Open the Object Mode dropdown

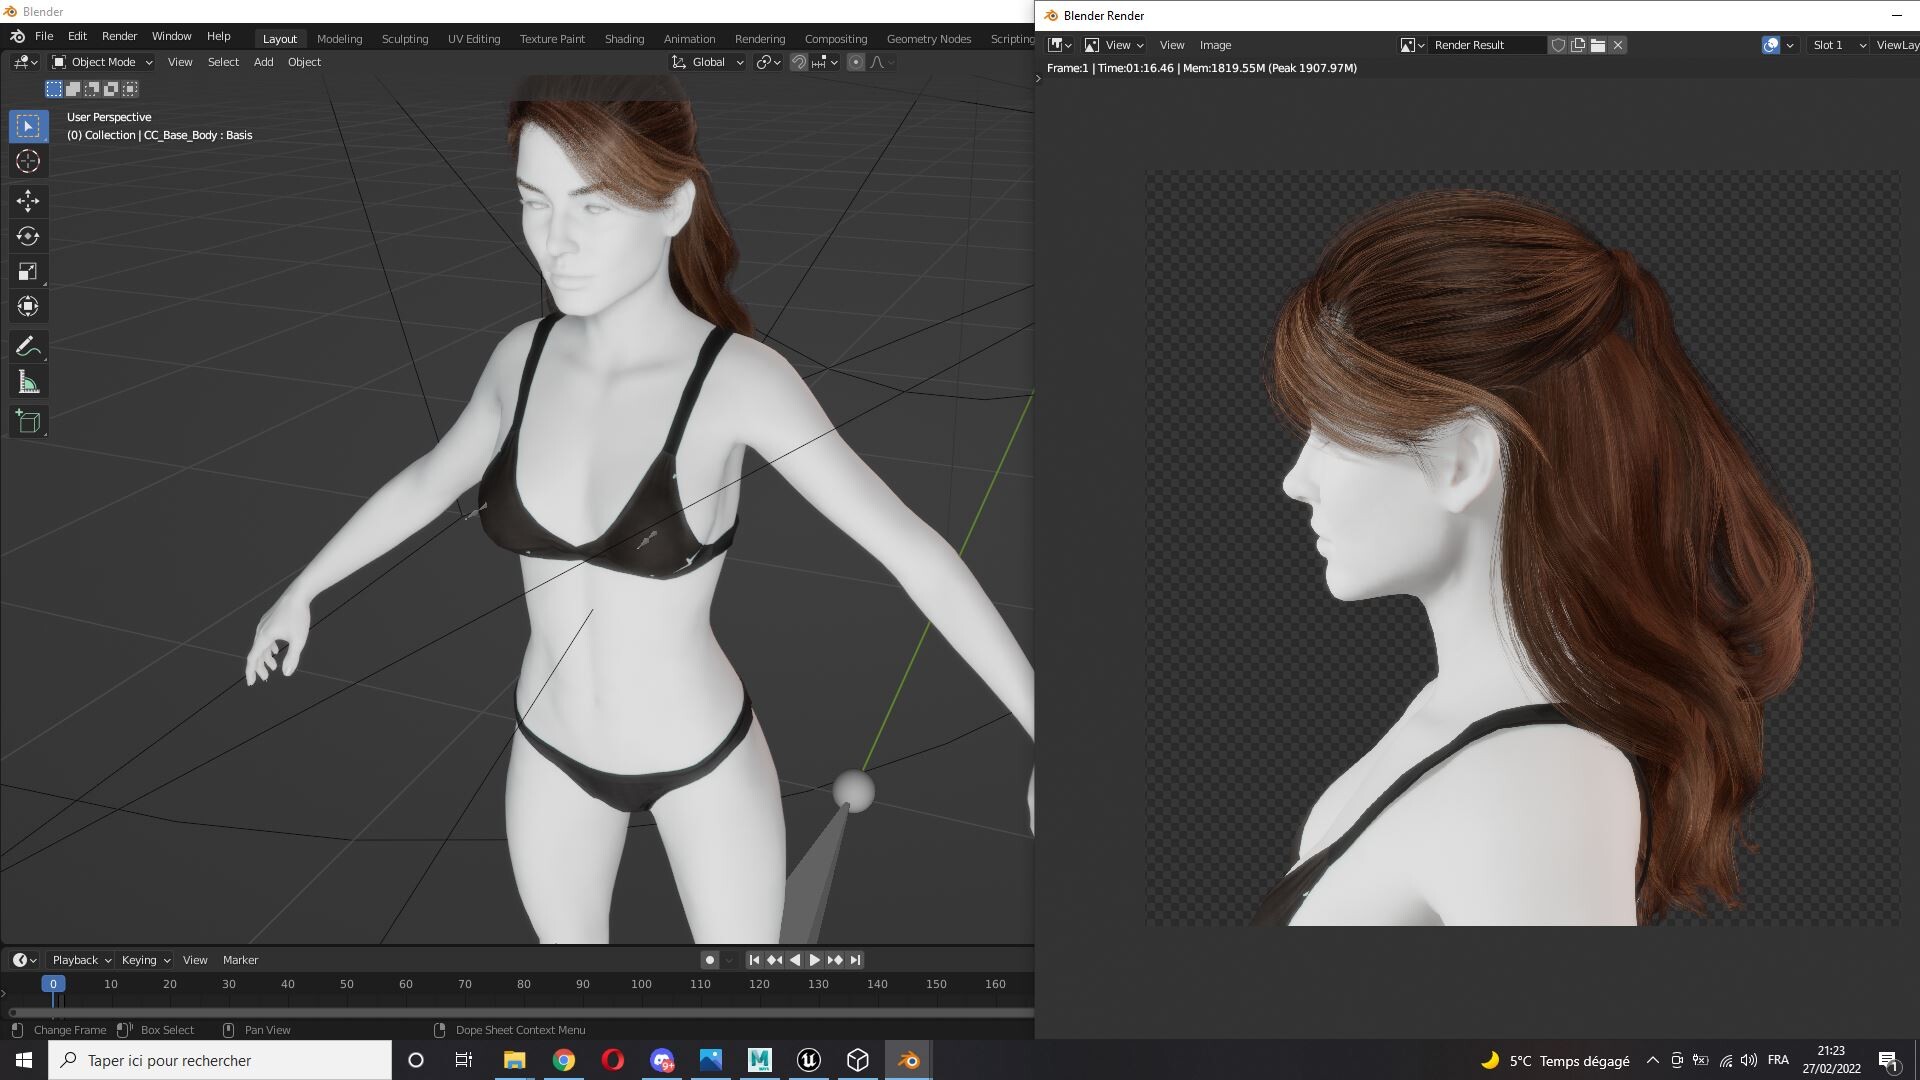pos(102,62)
